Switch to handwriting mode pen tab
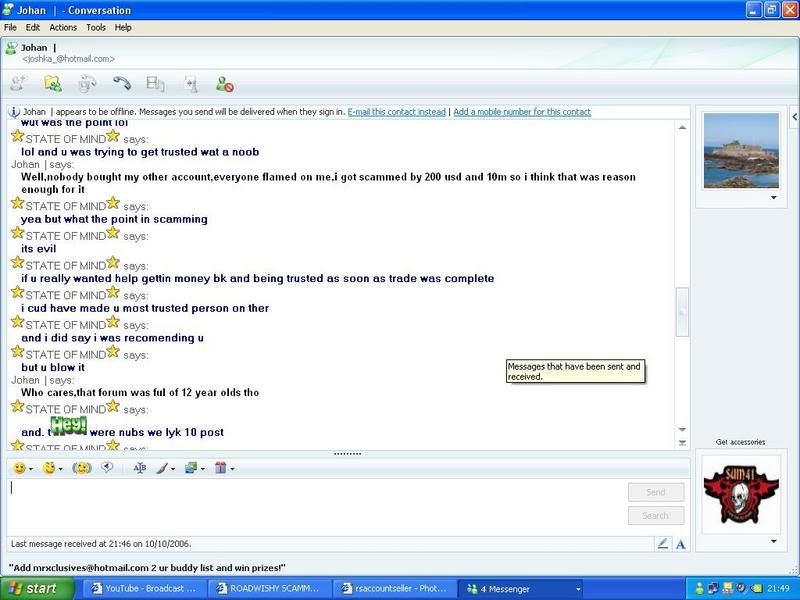 [x=662, y=544]
